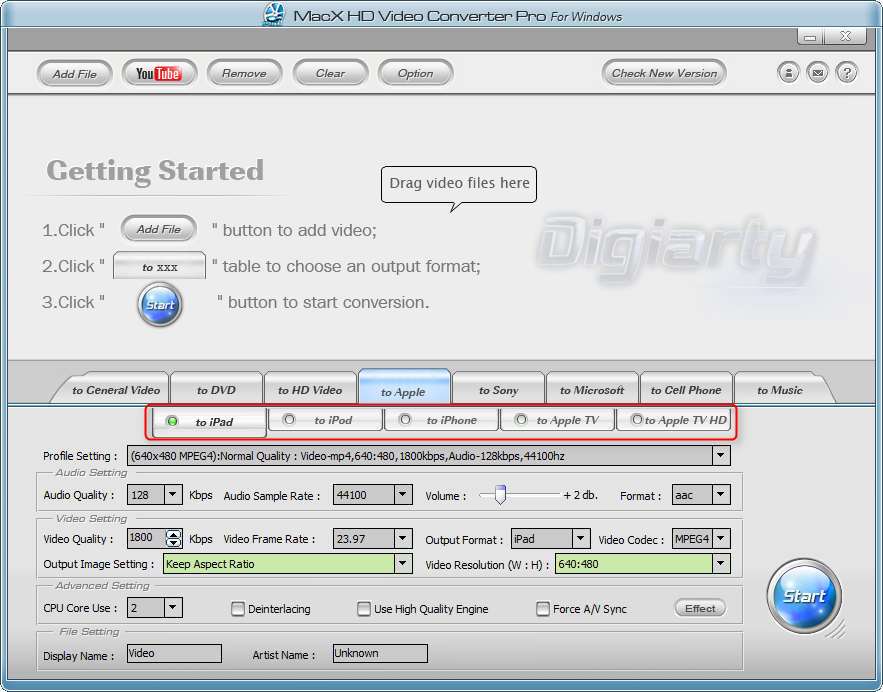This screenshot has height=692, width=883.
Task: Click Check New Version button
Action: pos(665,73)
